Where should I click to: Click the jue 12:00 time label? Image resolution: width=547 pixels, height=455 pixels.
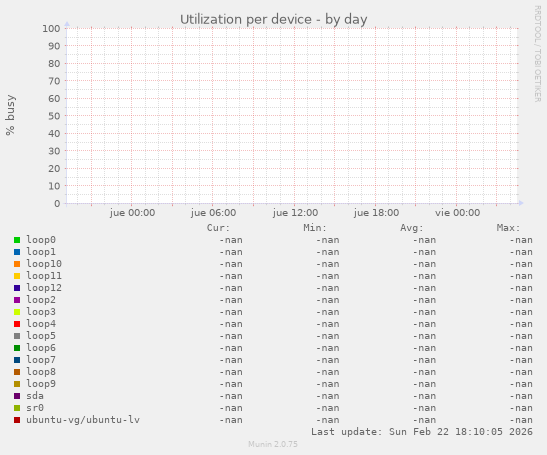[x=295, y=212]
